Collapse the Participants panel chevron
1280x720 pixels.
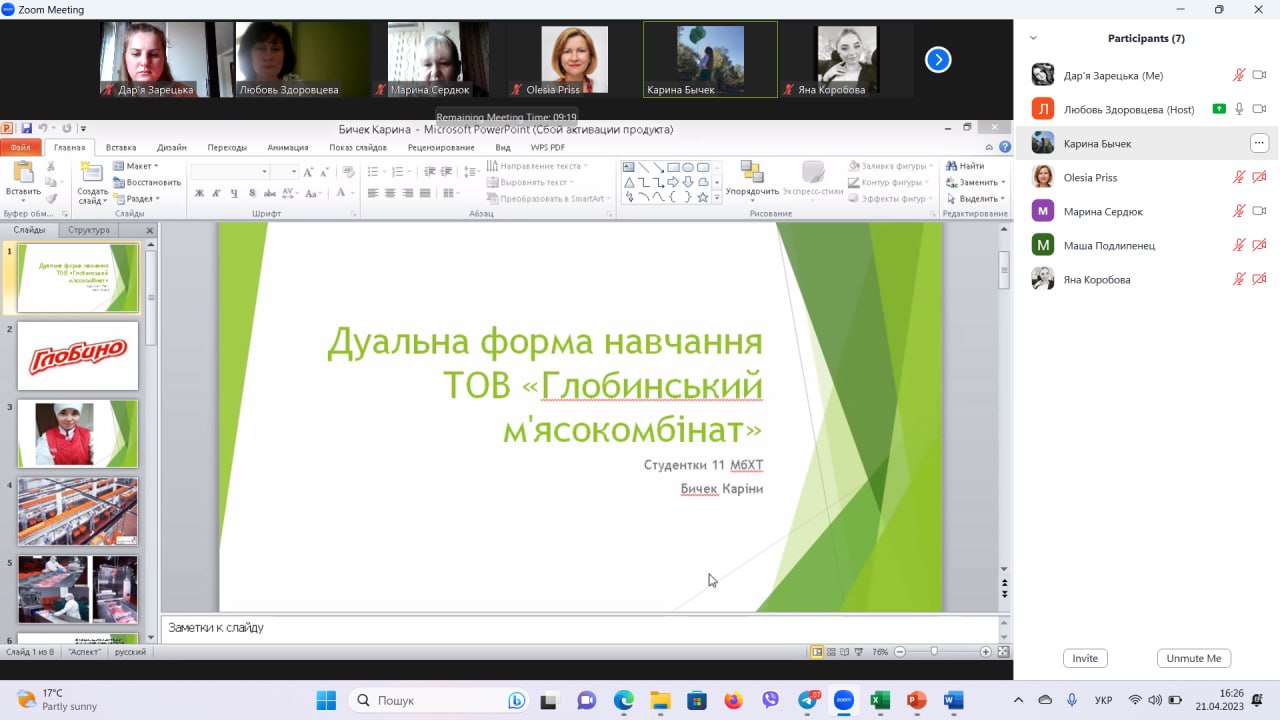pyautogui.click(x=1033, y=38)
